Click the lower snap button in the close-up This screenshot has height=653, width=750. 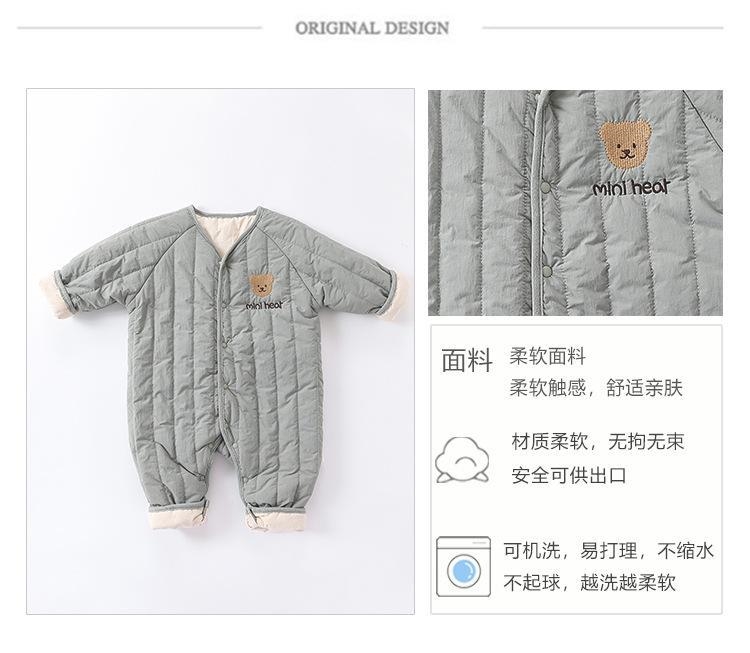(547, 272)
